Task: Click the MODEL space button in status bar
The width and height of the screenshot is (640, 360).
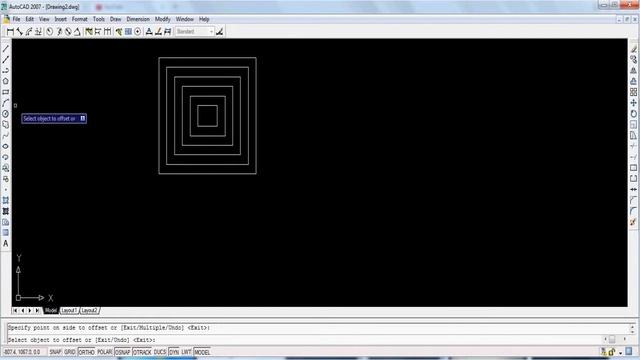Action: pos(202,352)
